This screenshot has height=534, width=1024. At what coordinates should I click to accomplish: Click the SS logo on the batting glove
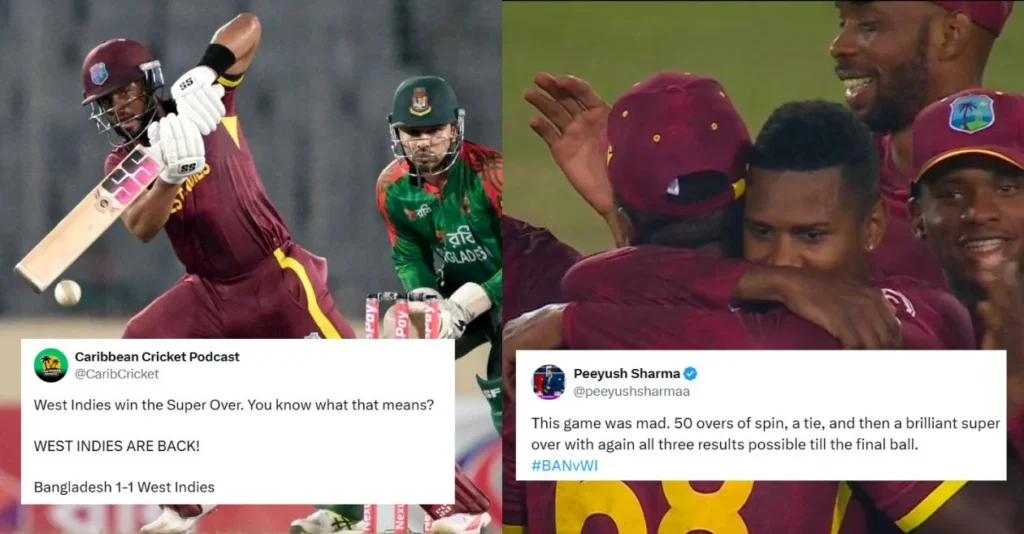pyautogui.click(x=187, y=84)
